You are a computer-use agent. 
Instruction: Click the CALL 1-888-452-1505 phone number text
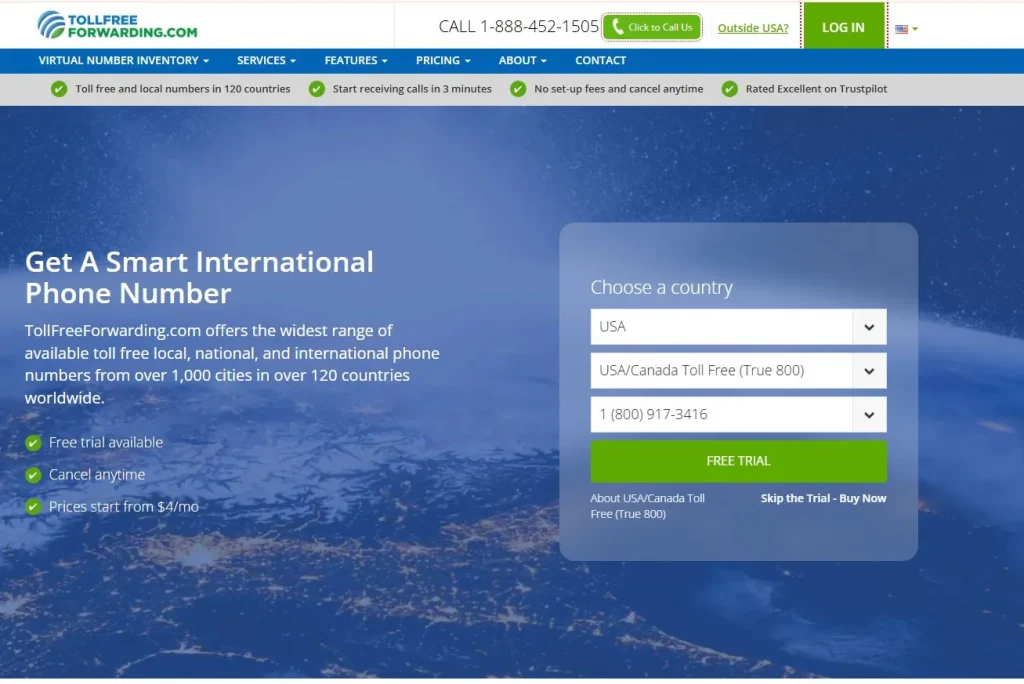click(519, 26)
